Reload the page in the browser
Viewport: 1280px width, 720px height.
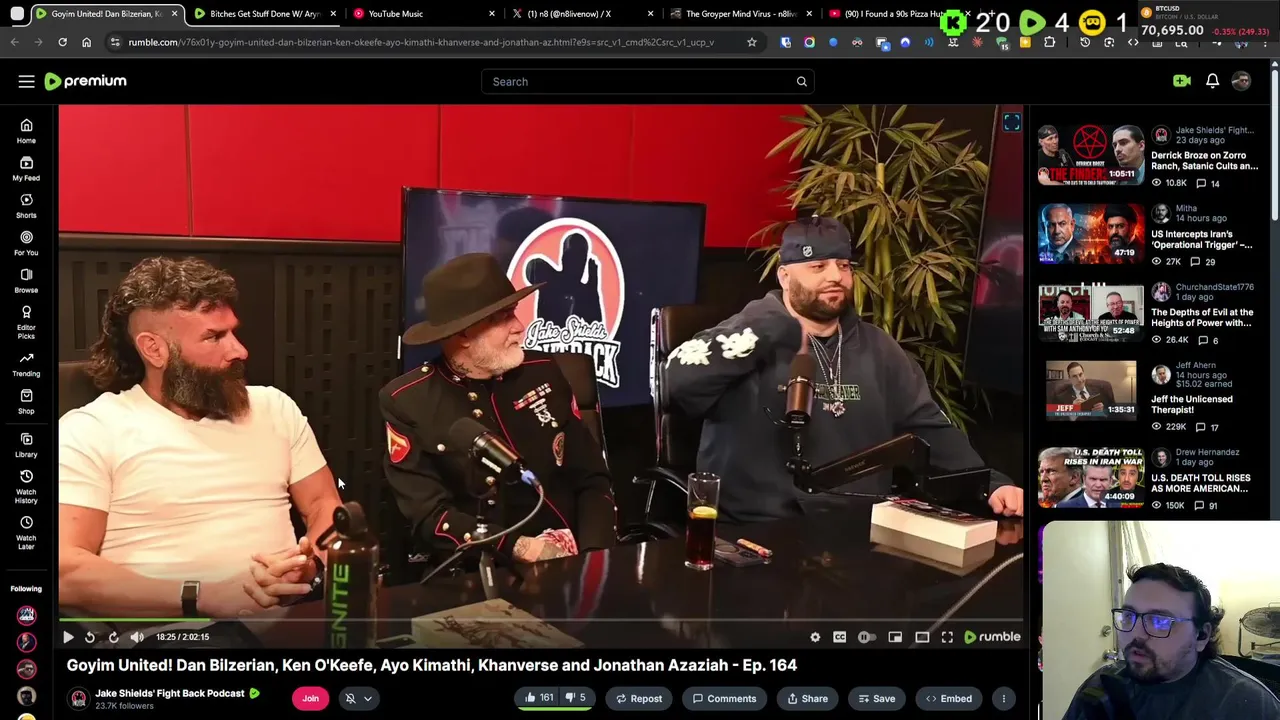click(62, 42)
